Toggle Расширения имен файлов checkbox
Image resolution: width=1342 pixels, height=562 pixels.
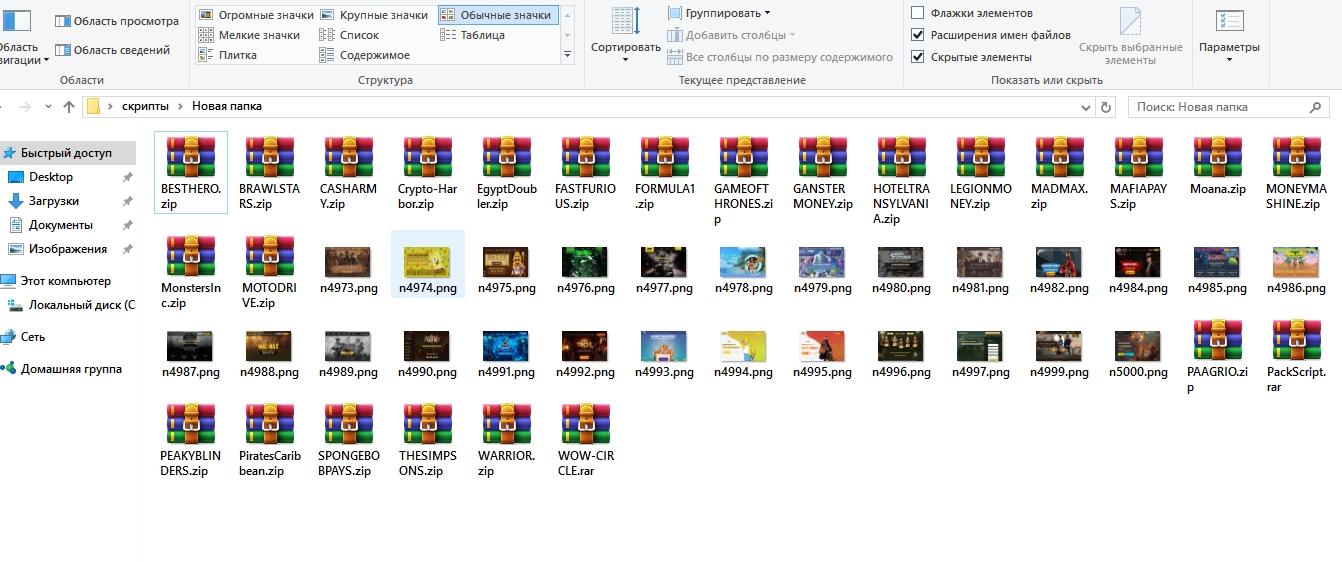pos(917,35)
